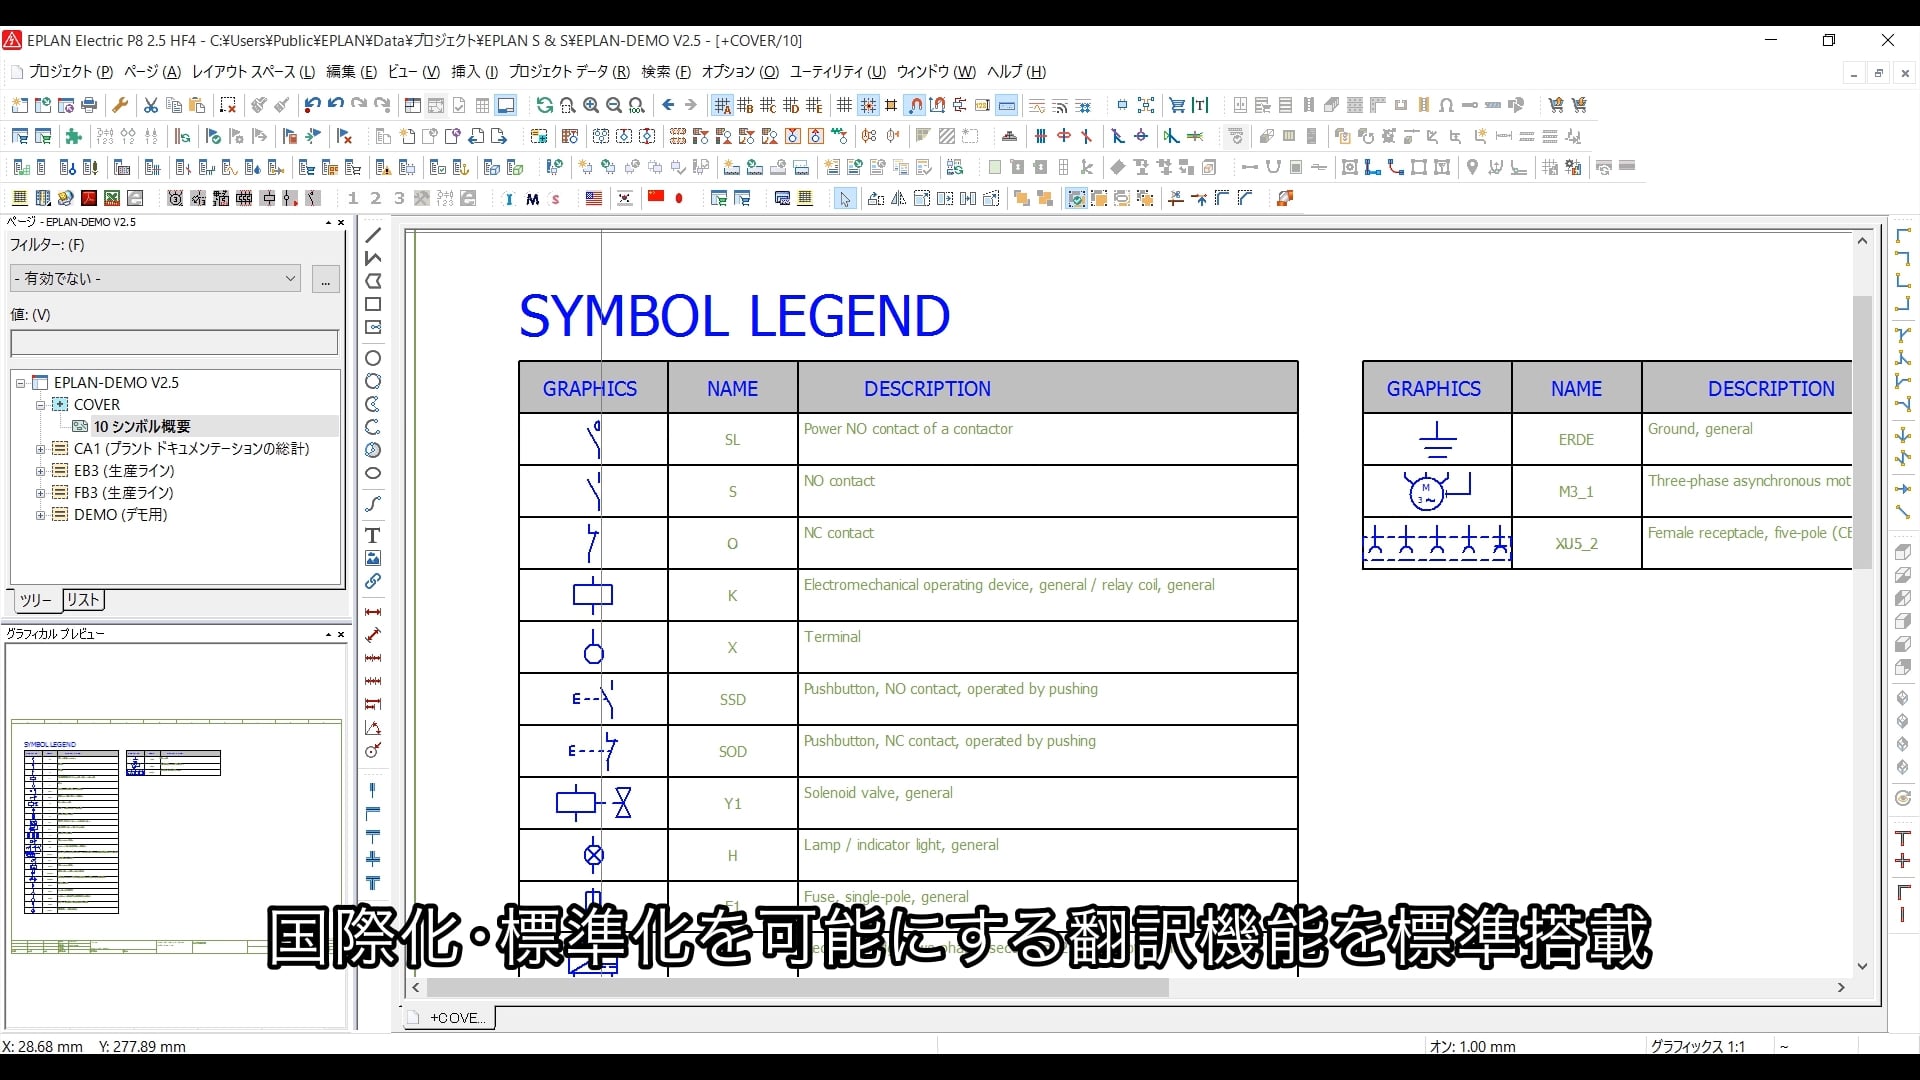
Task: Open the プロジェクト (P) menu
Action: point(71,72)
